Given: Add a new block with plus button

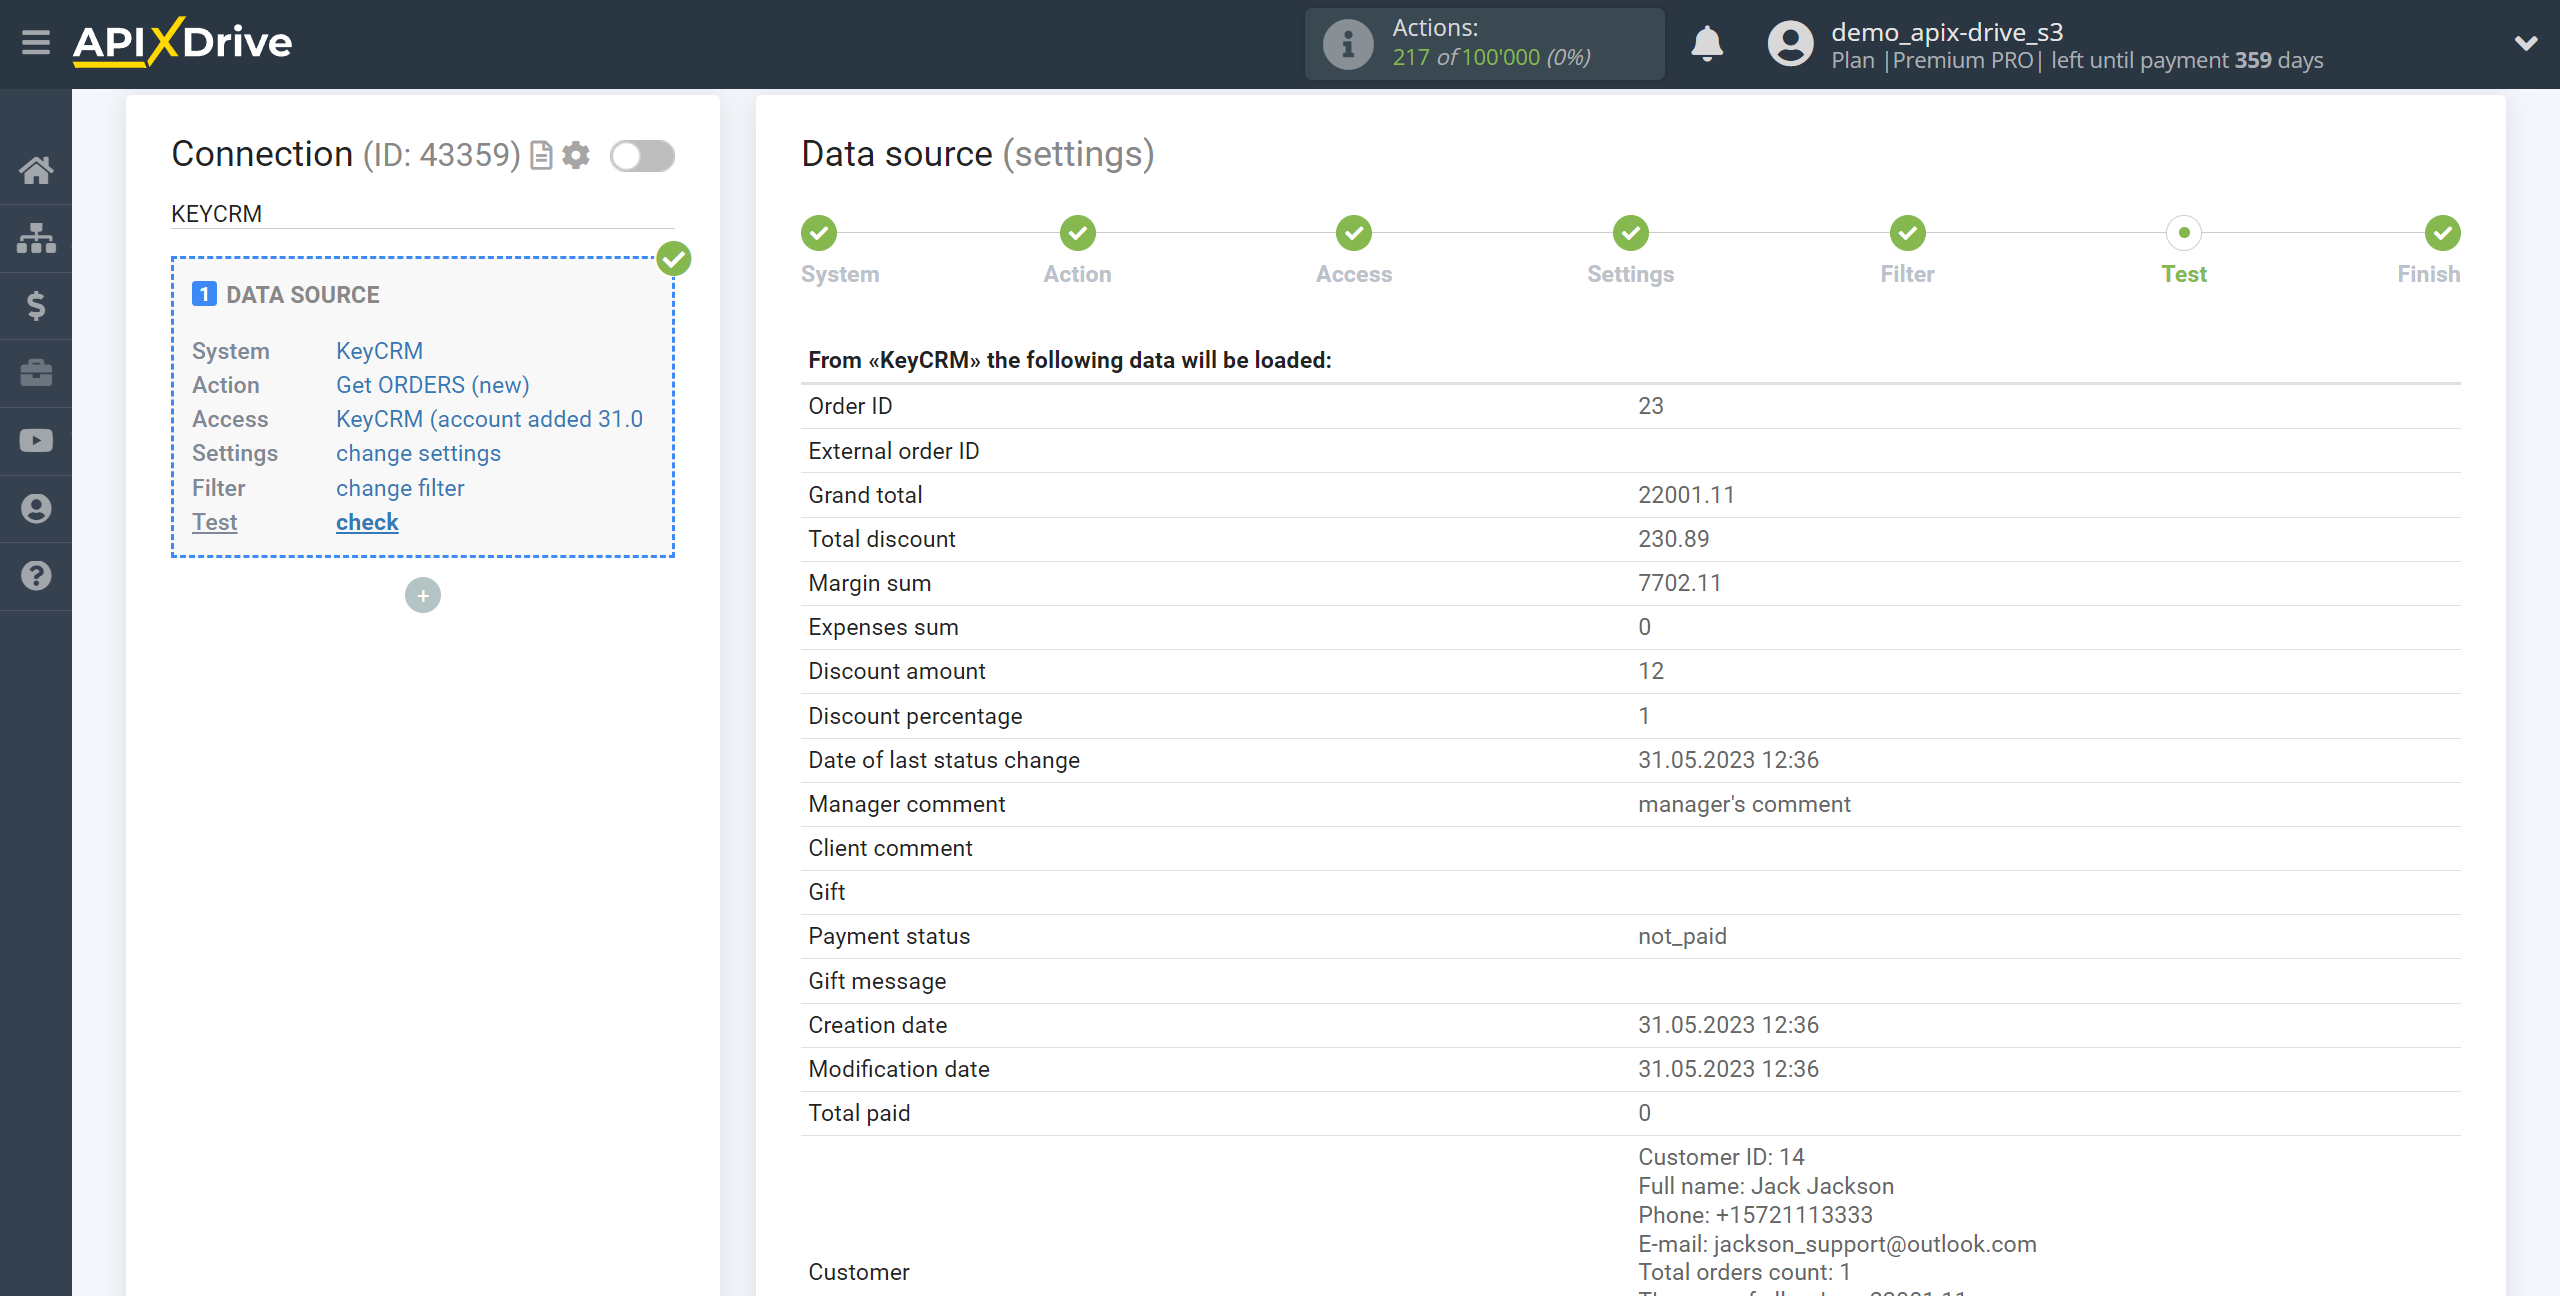Looking at the screenshot, I should (x=423, y=596).
